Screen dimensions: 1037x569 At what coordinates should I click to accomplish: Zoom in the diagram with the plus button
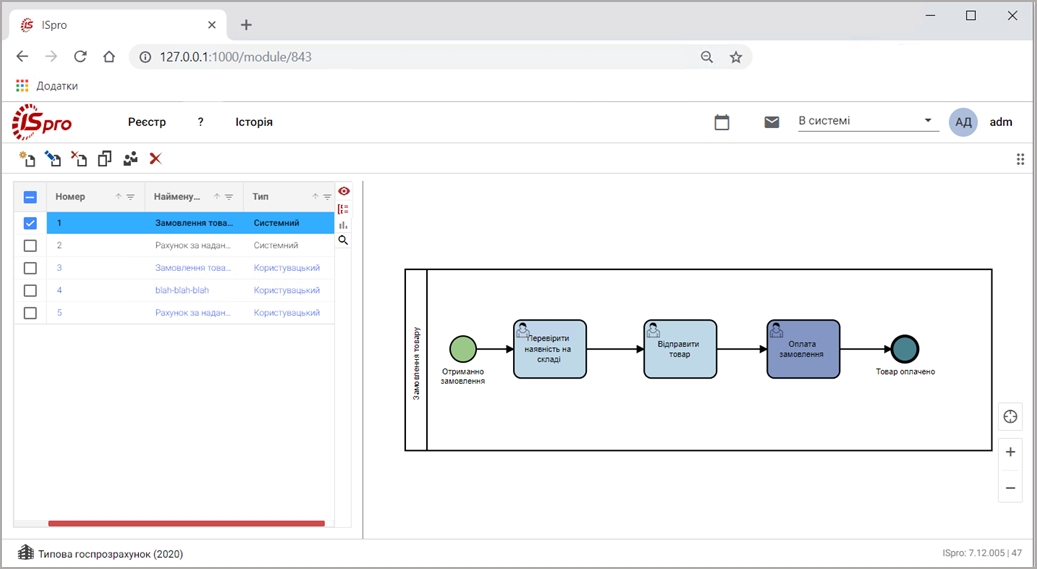coord(1010,452)
